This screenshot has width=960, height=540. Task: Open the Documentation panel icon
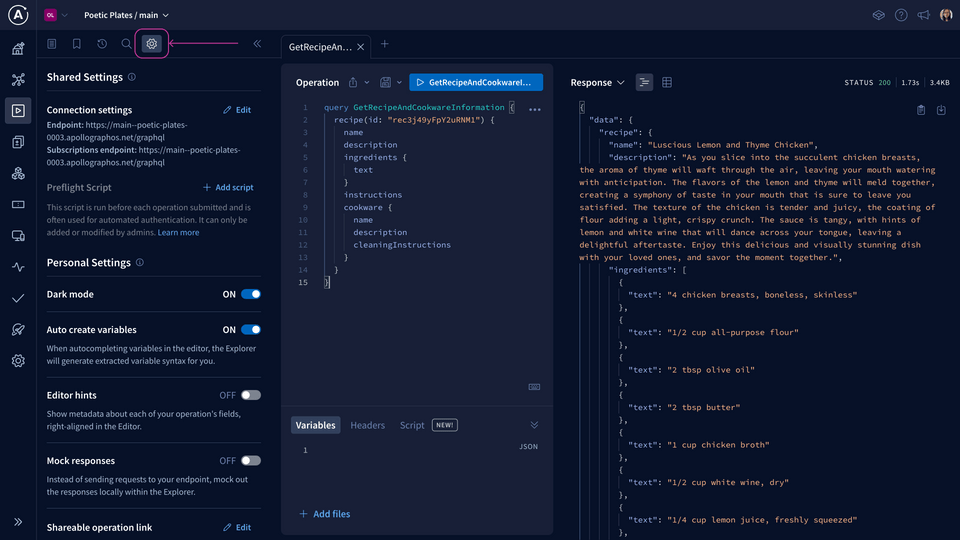coord(52,43)
